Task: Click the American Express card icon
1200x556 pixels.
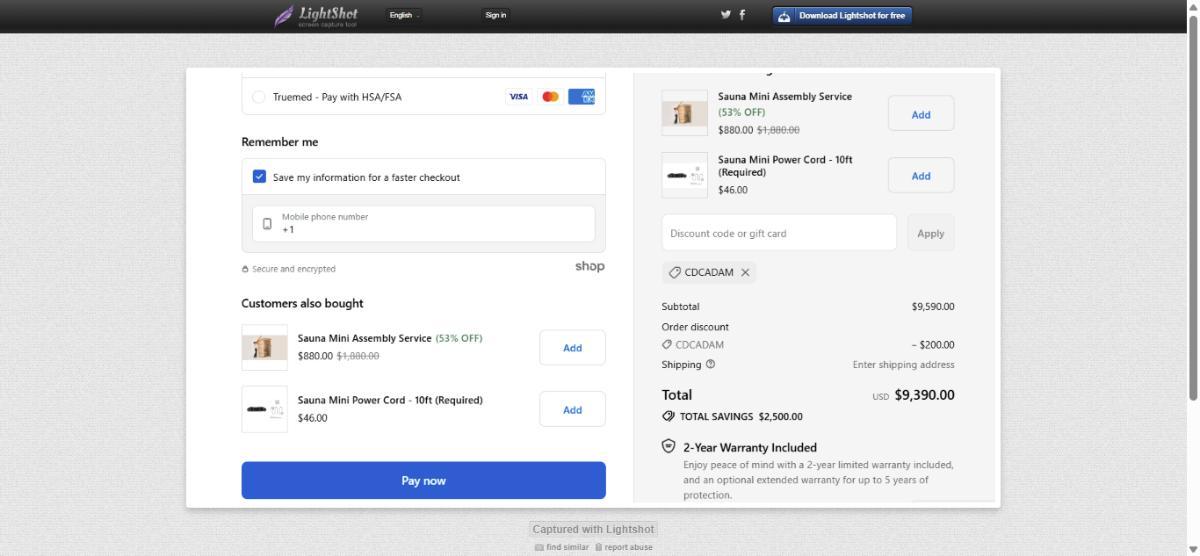Action: (x=581, y=97)
